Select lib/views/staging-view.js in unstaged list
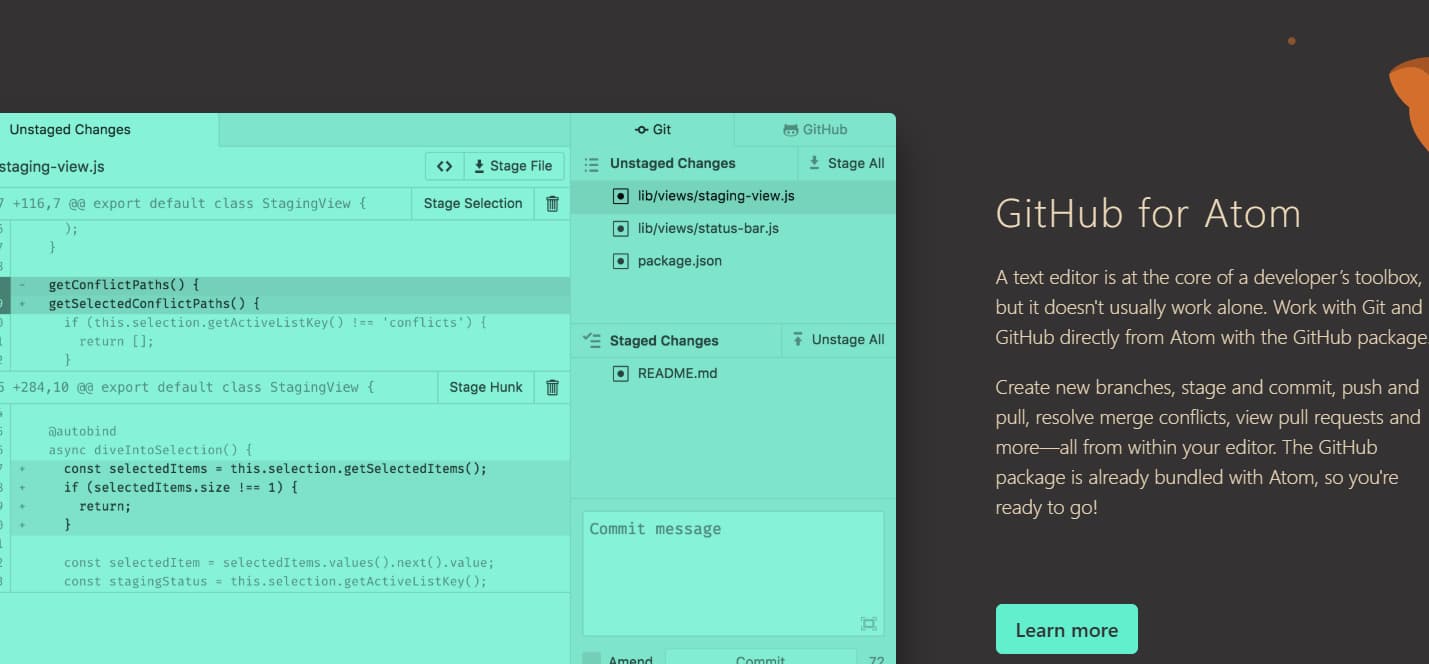This screenshot has width=1429, height=664. [733, 196]
